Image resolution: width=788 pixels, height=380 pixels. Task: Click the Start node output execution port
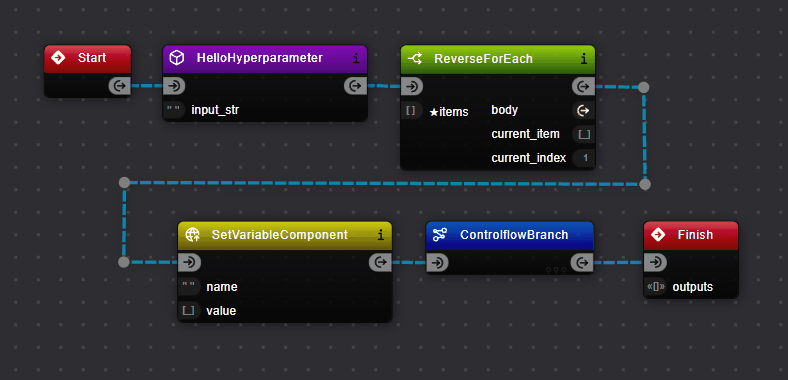click(x=120, y=86)
